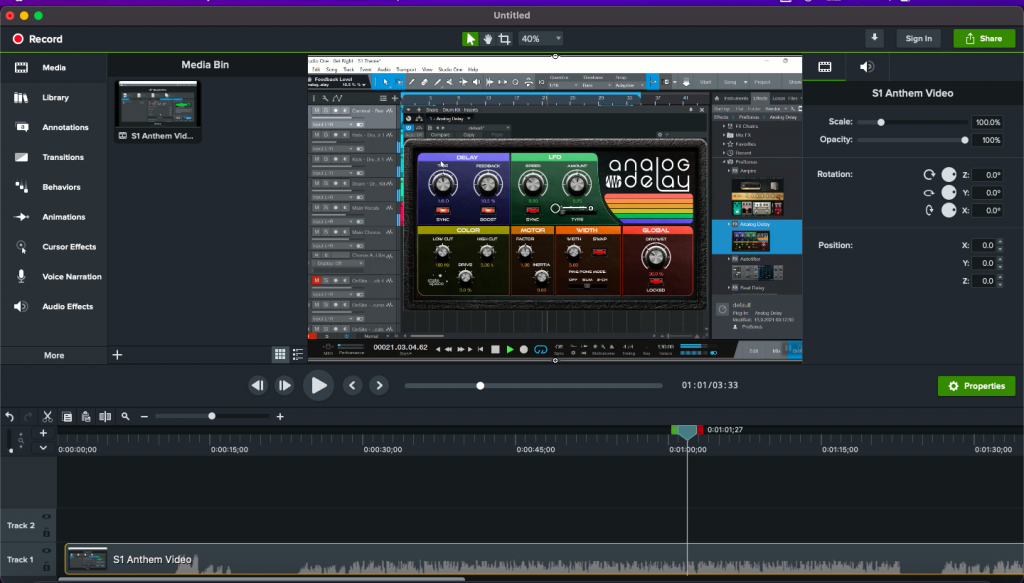The height and width of the screenshot is (583, 1024).
Task: Increase the Position X value
Action: point(1000,242)
